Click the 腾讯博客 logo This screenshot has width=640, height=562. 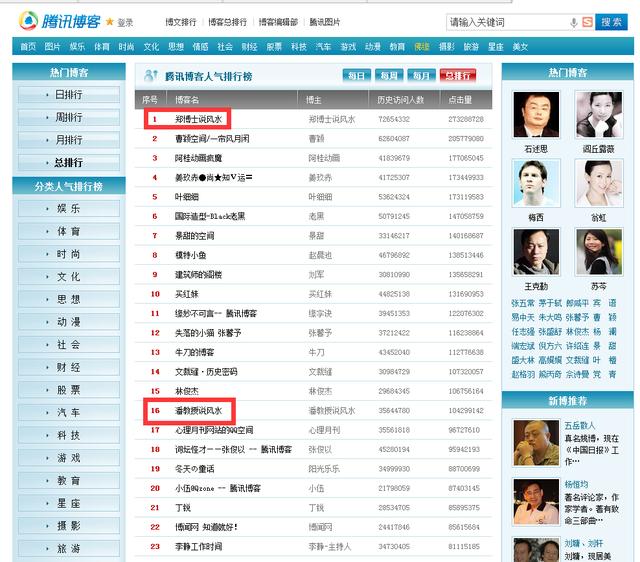click(60, 21)
